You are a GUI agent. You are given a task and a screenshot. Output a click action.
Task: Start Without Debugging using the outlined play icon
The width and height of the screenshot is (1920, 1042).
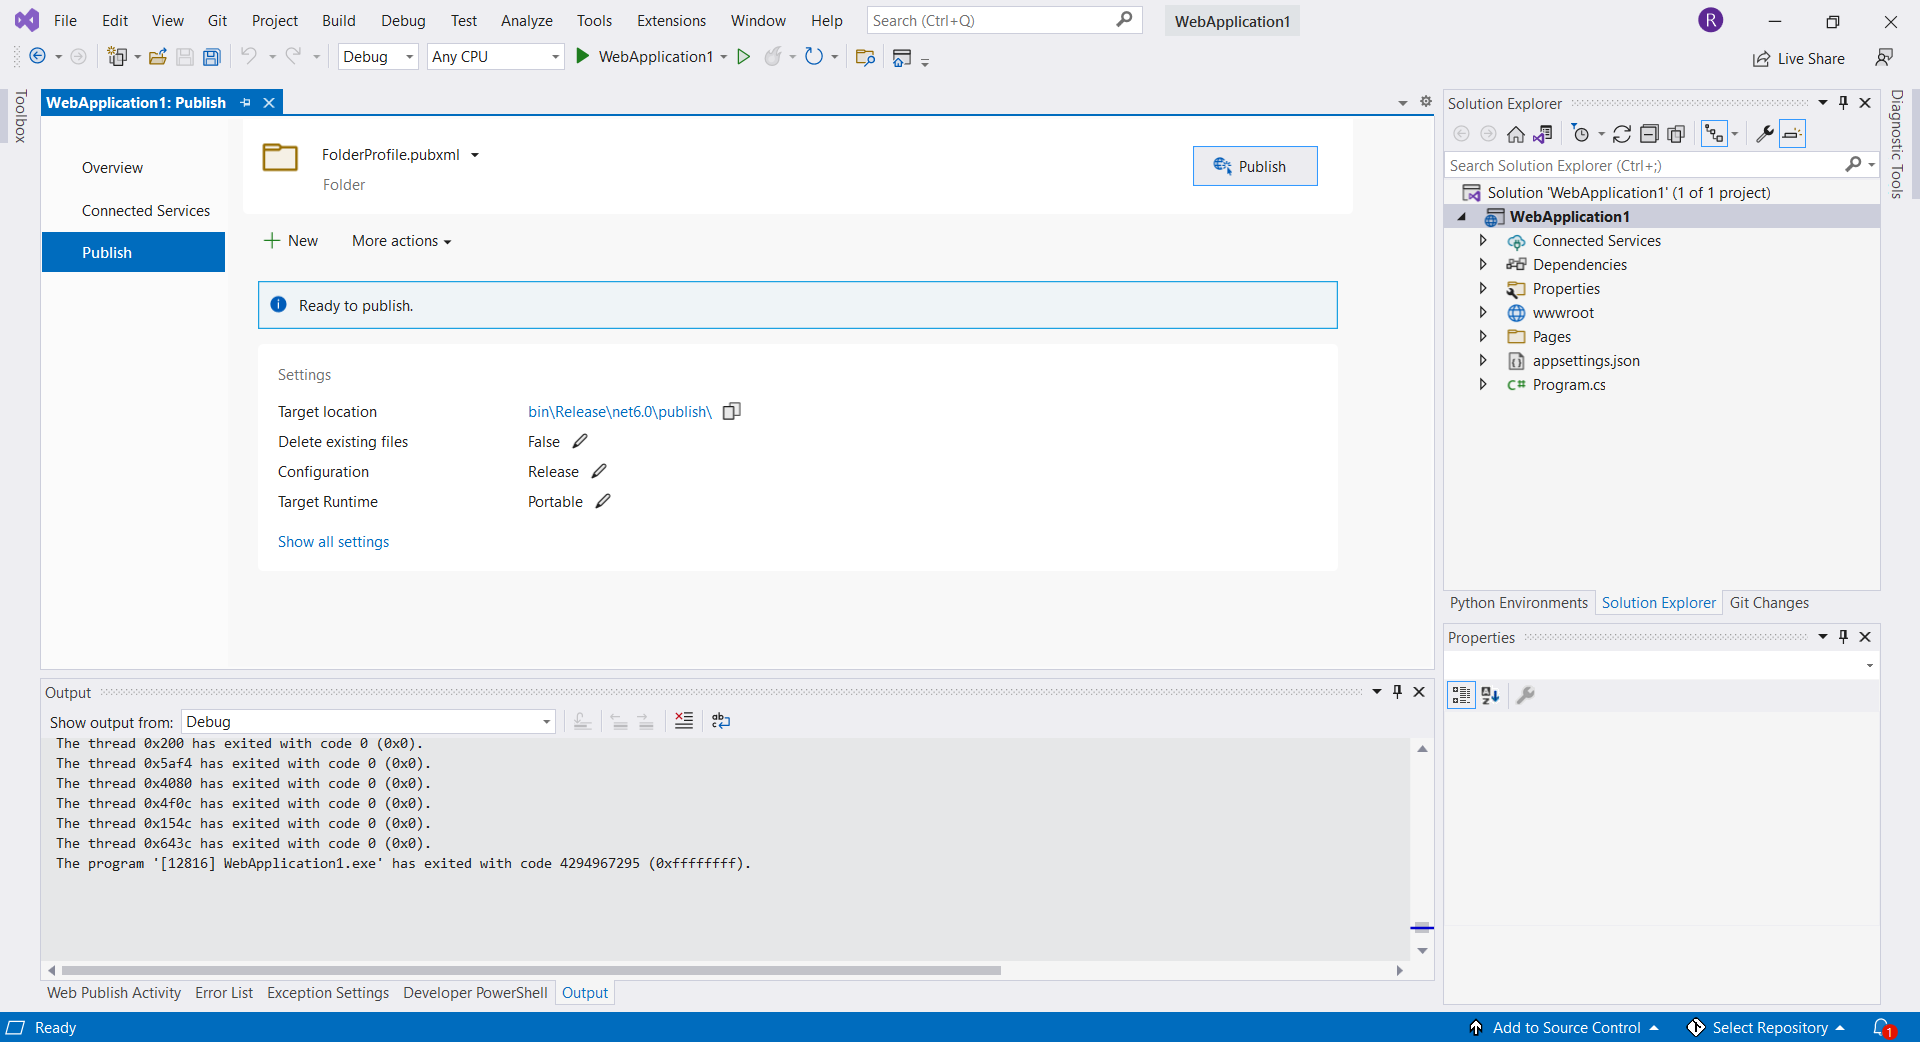pyautogui.click(x=743, y=57)
